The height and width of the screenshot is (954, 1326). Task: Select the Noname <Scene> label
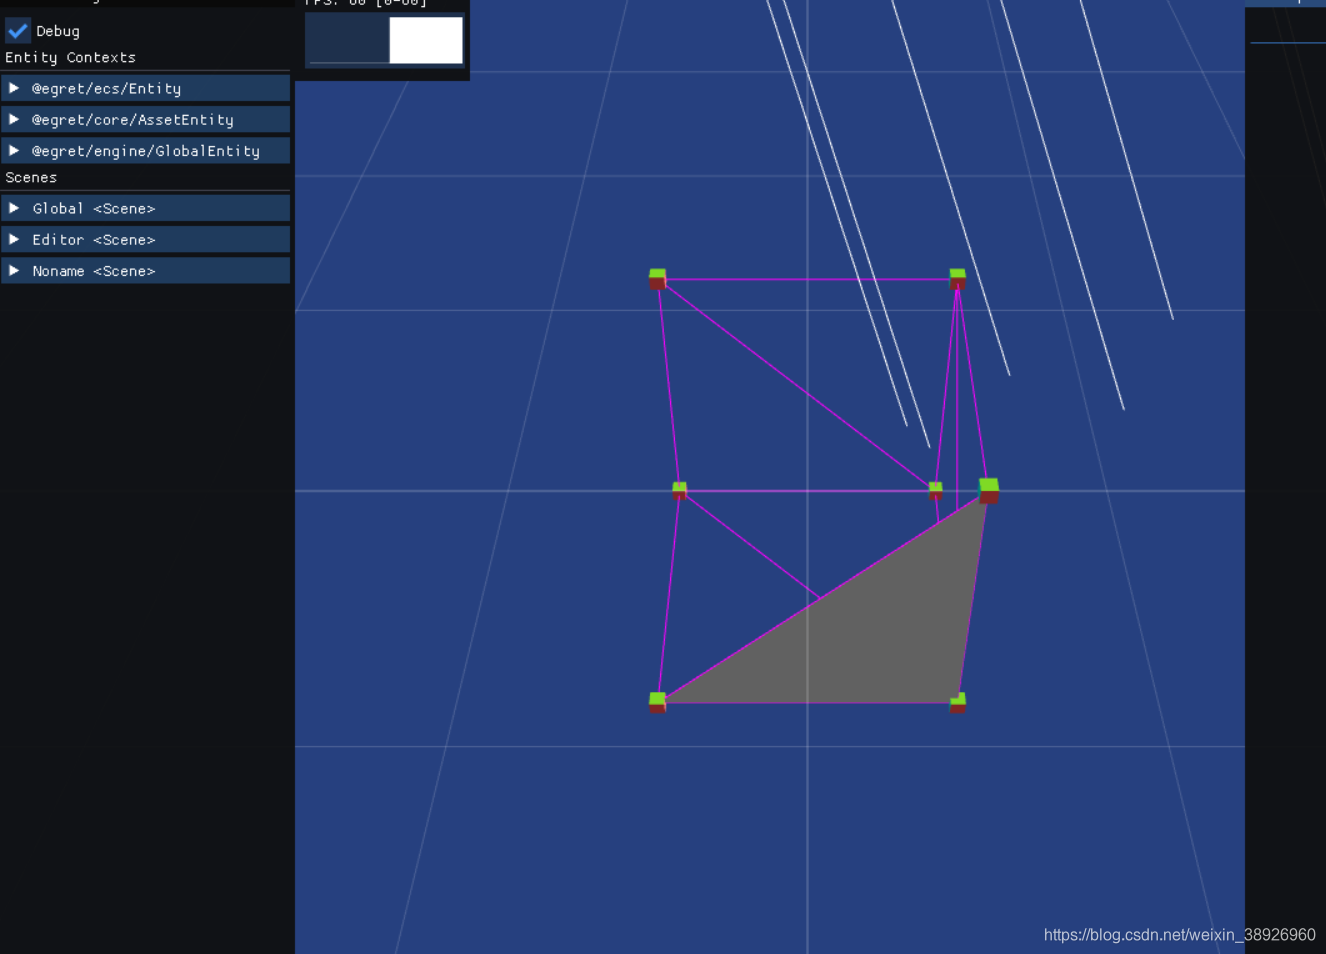[93, 270]
